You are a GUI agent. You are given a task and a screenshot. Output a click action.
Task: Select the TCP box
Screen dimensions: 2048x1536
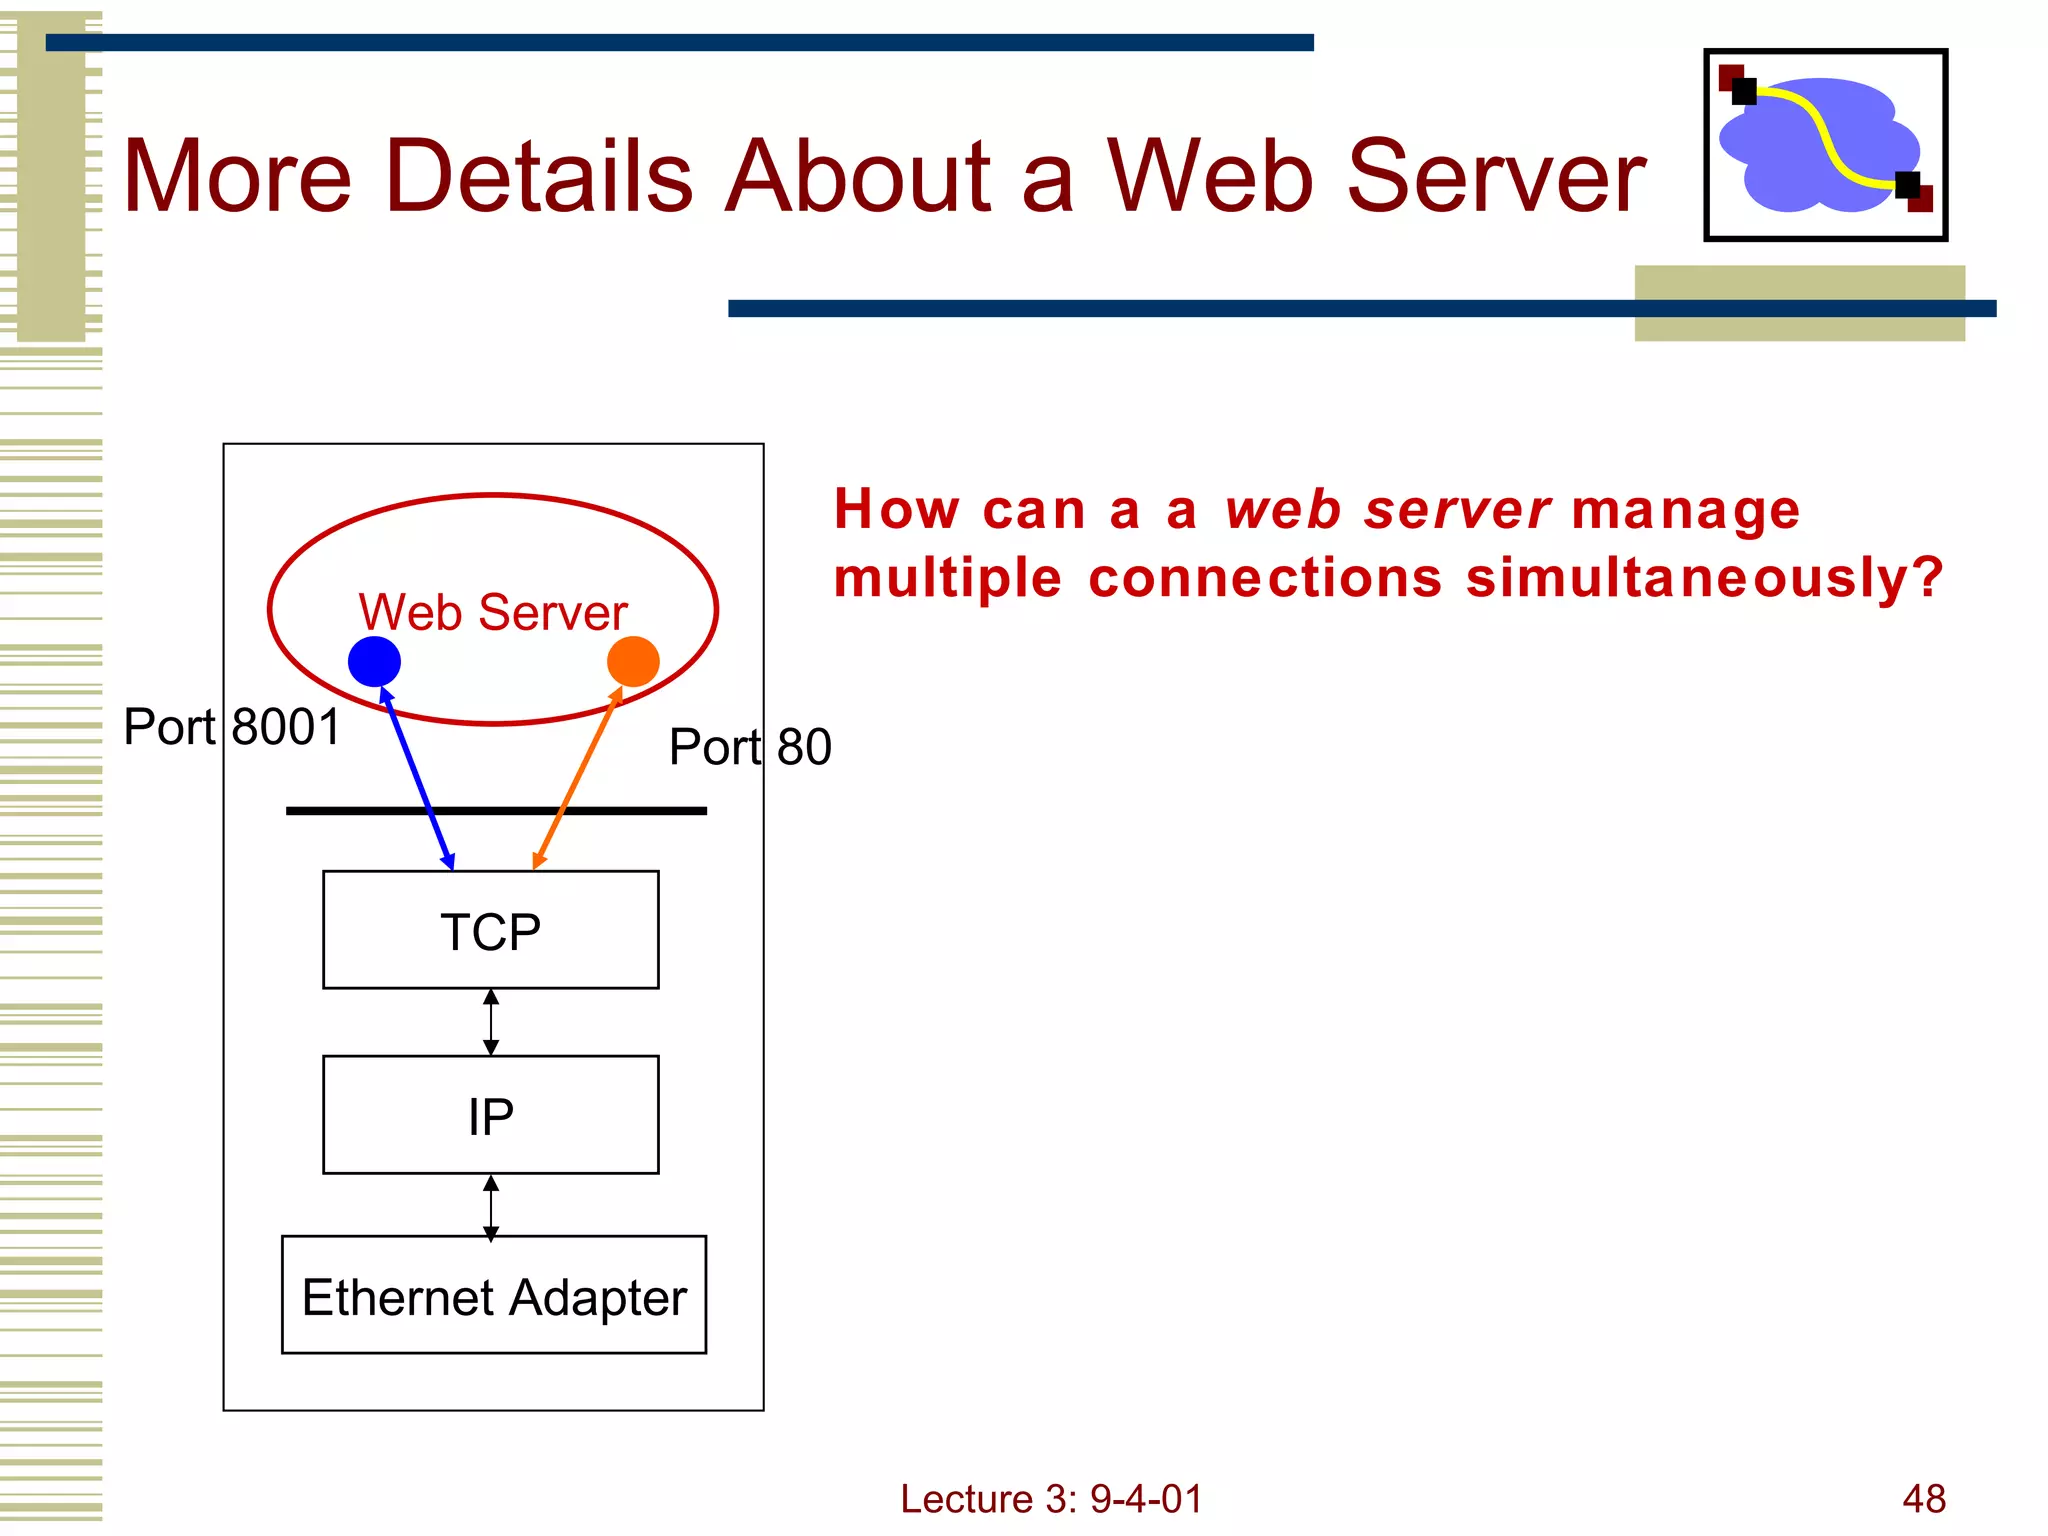[x=490, y=930]
